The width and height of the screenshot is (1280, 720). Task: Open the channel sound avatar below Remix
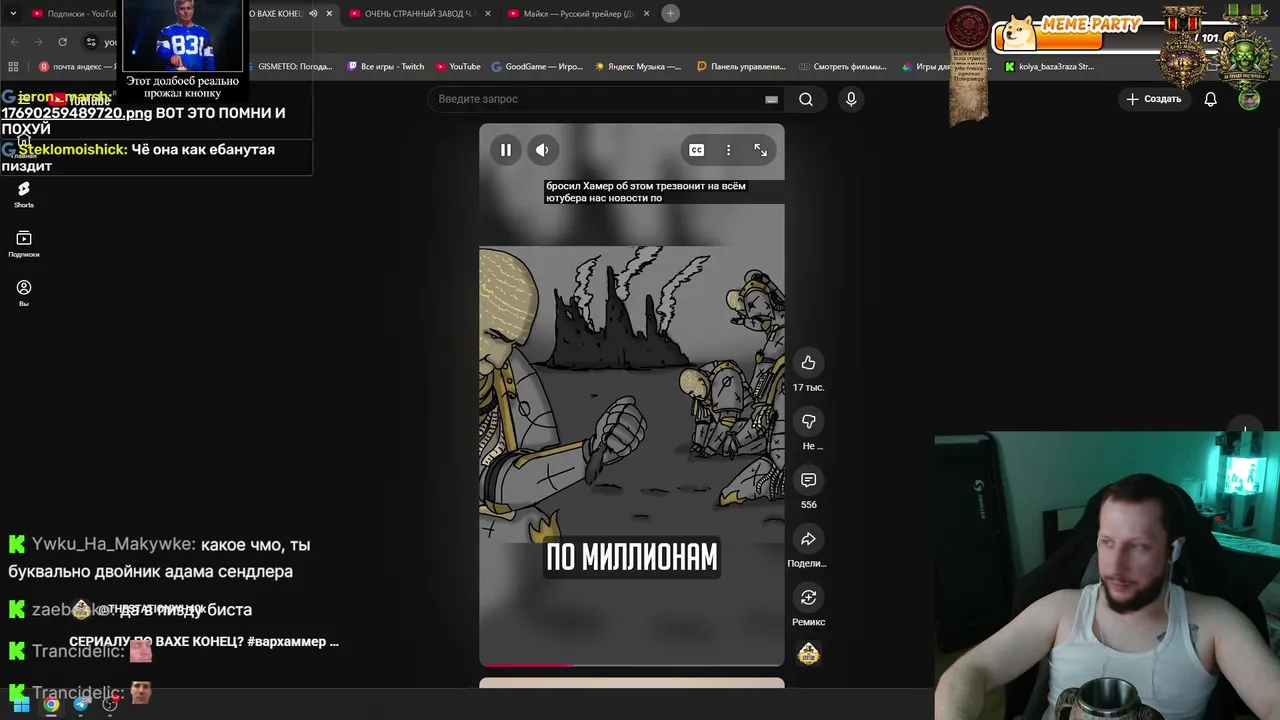tap(808, 654)
